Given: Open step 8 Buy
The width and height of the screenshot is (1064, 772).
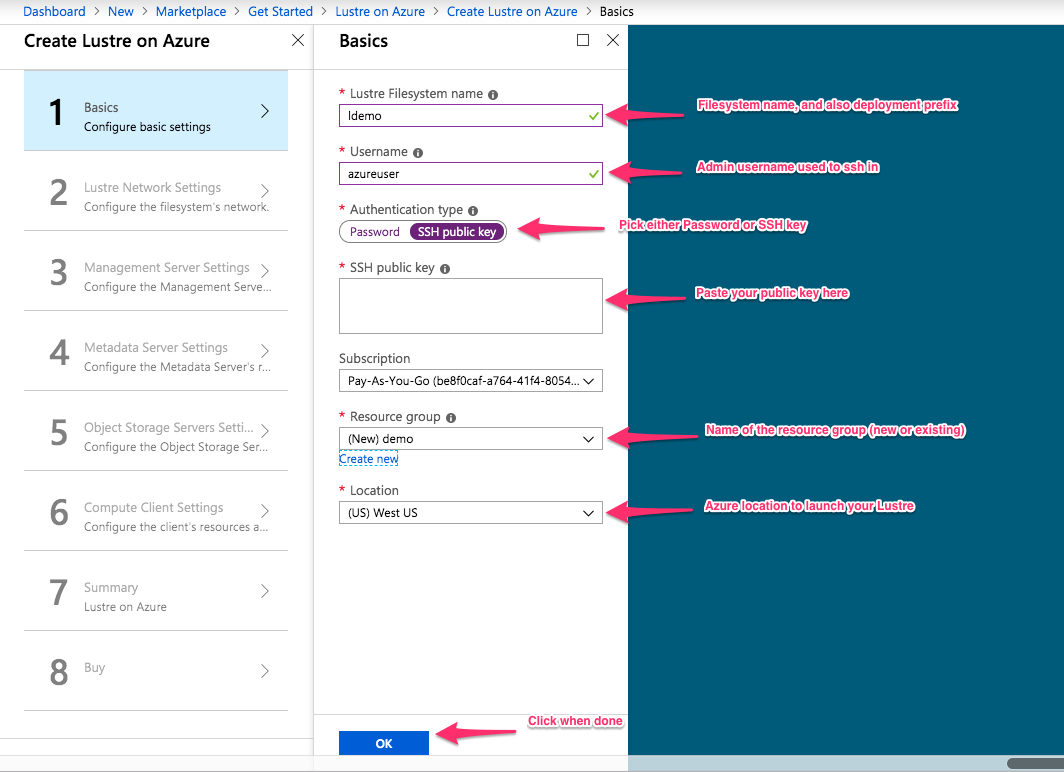Looking at the screenshot, I should pyautogui.click(x=155, y=671).
